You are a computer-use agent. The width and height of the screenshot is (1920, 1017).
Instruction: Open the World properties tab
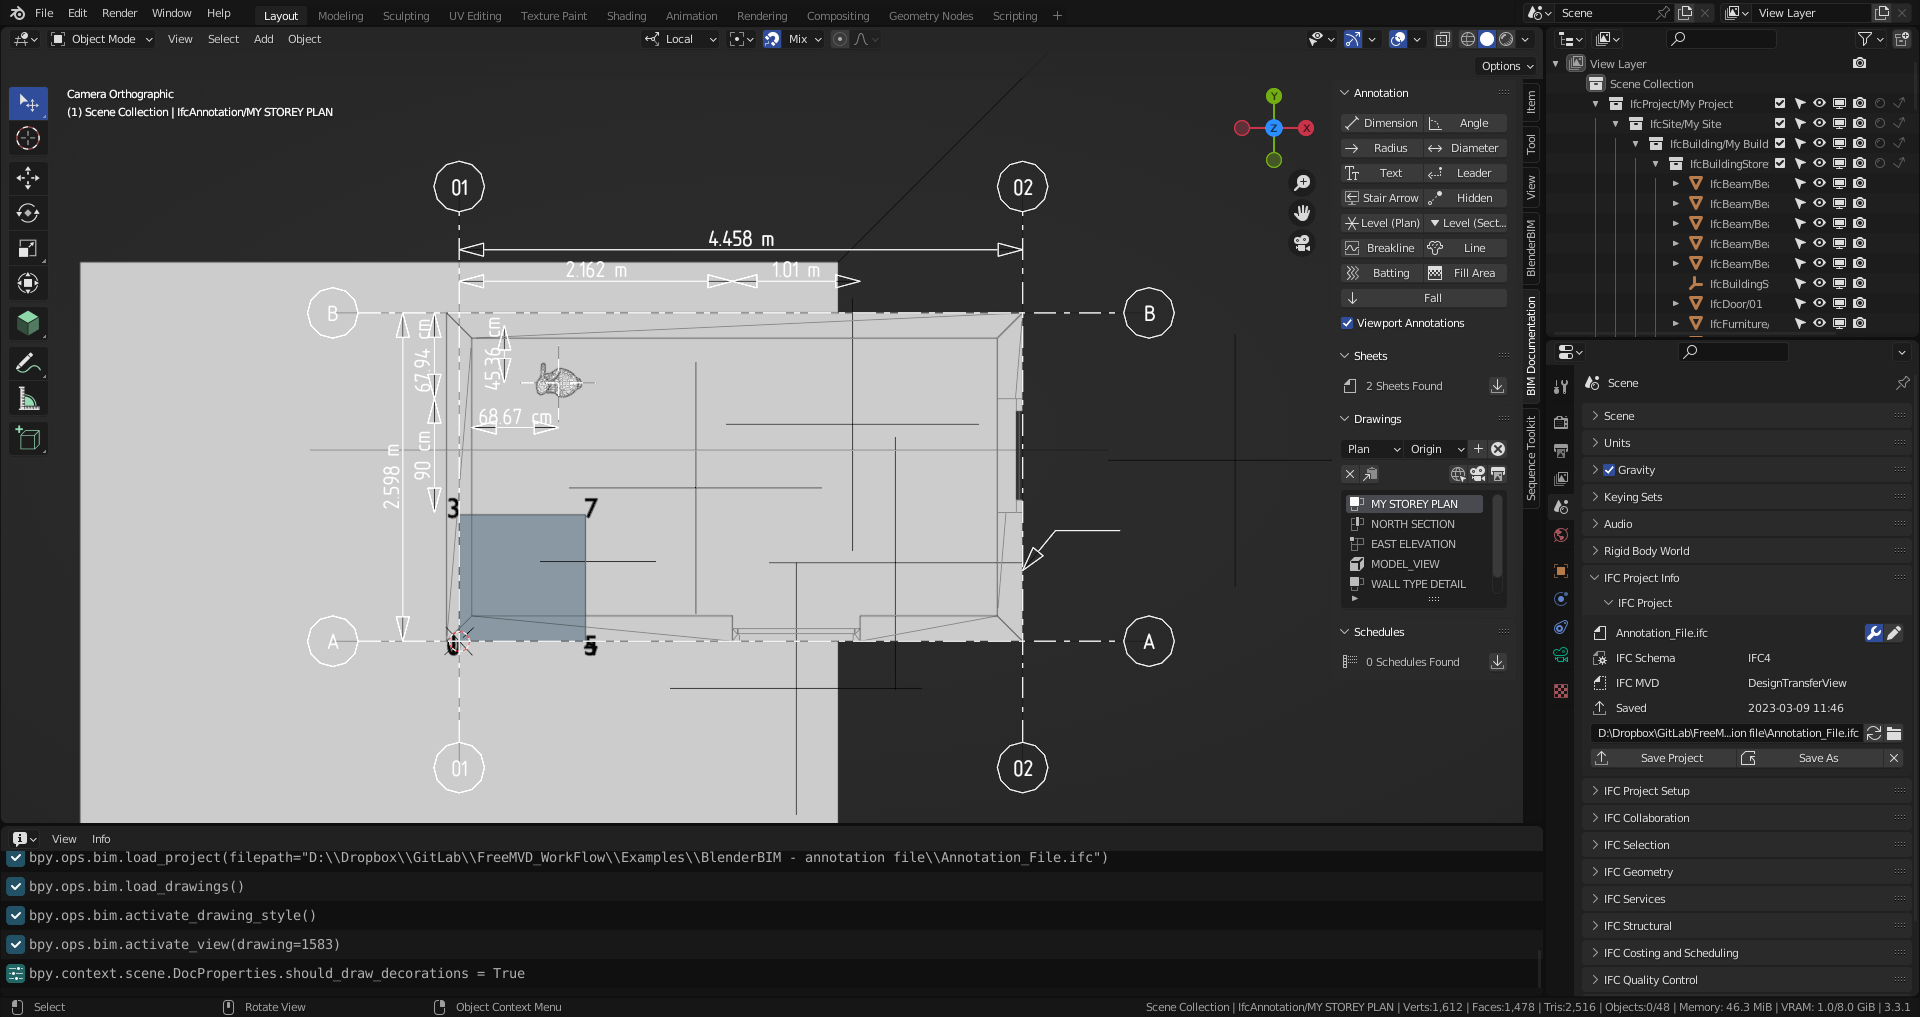click(1561, 535)
